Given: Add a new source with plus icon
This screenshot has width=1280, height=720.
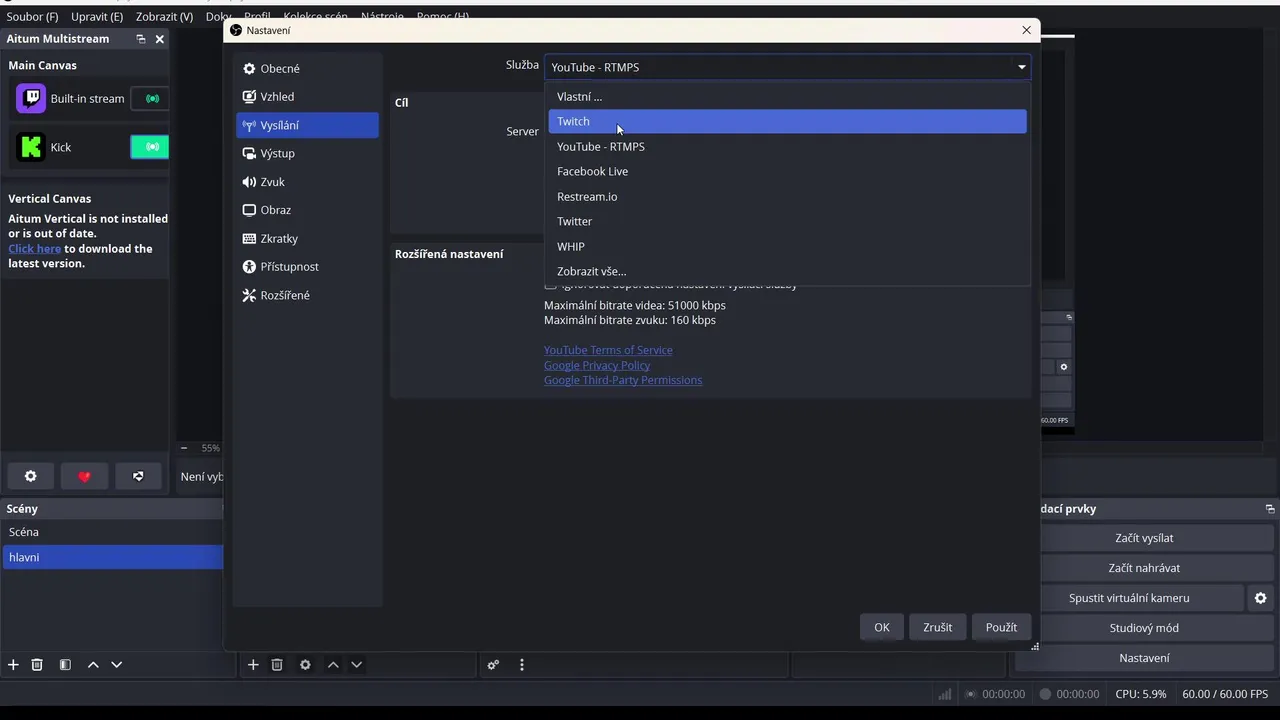Looking at the screenshot, I should (253, 665).
